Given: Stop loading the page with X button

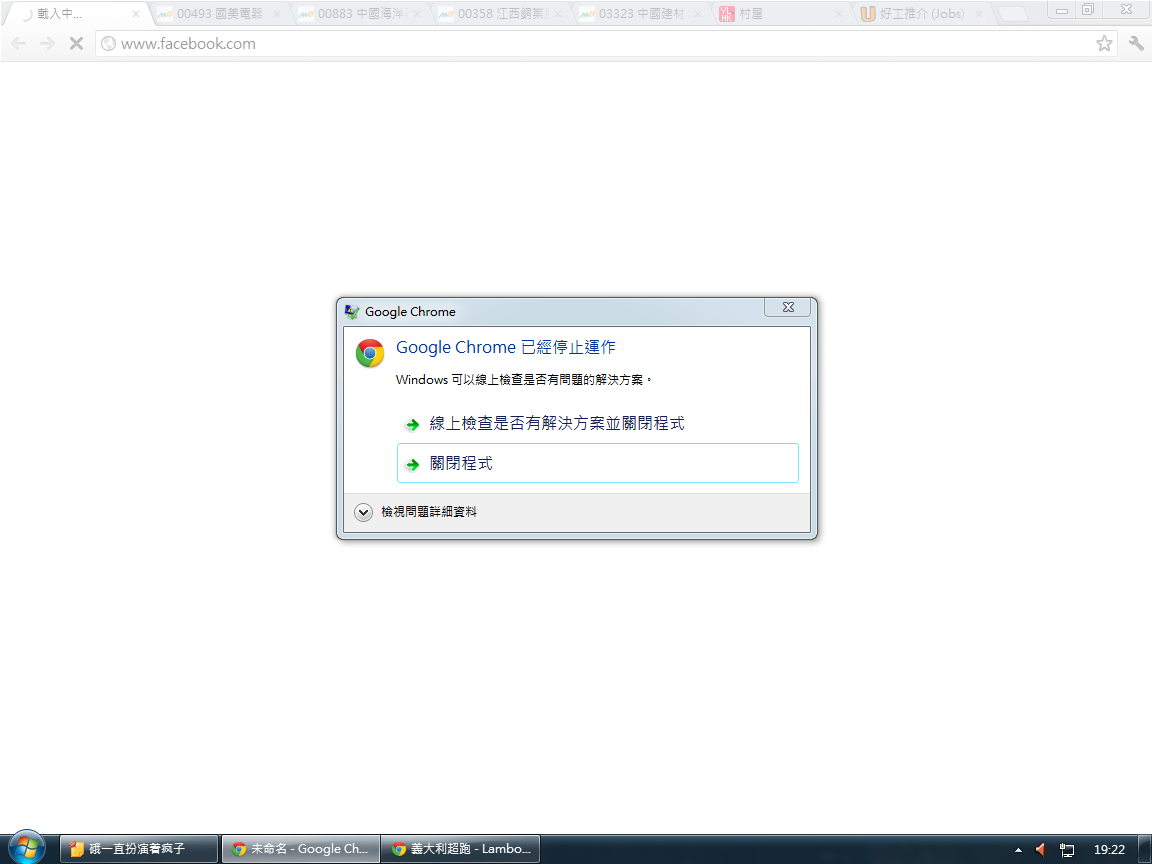Looking at the screenshot, I should 76,44.
